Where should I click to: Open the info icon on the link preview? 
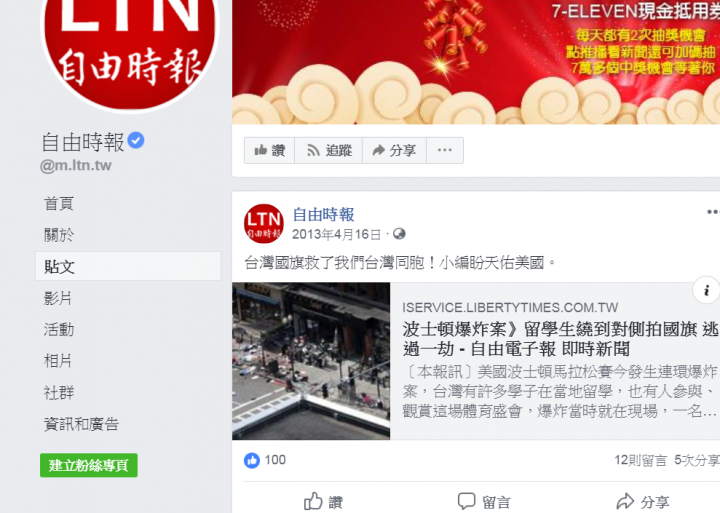point(706,290)
